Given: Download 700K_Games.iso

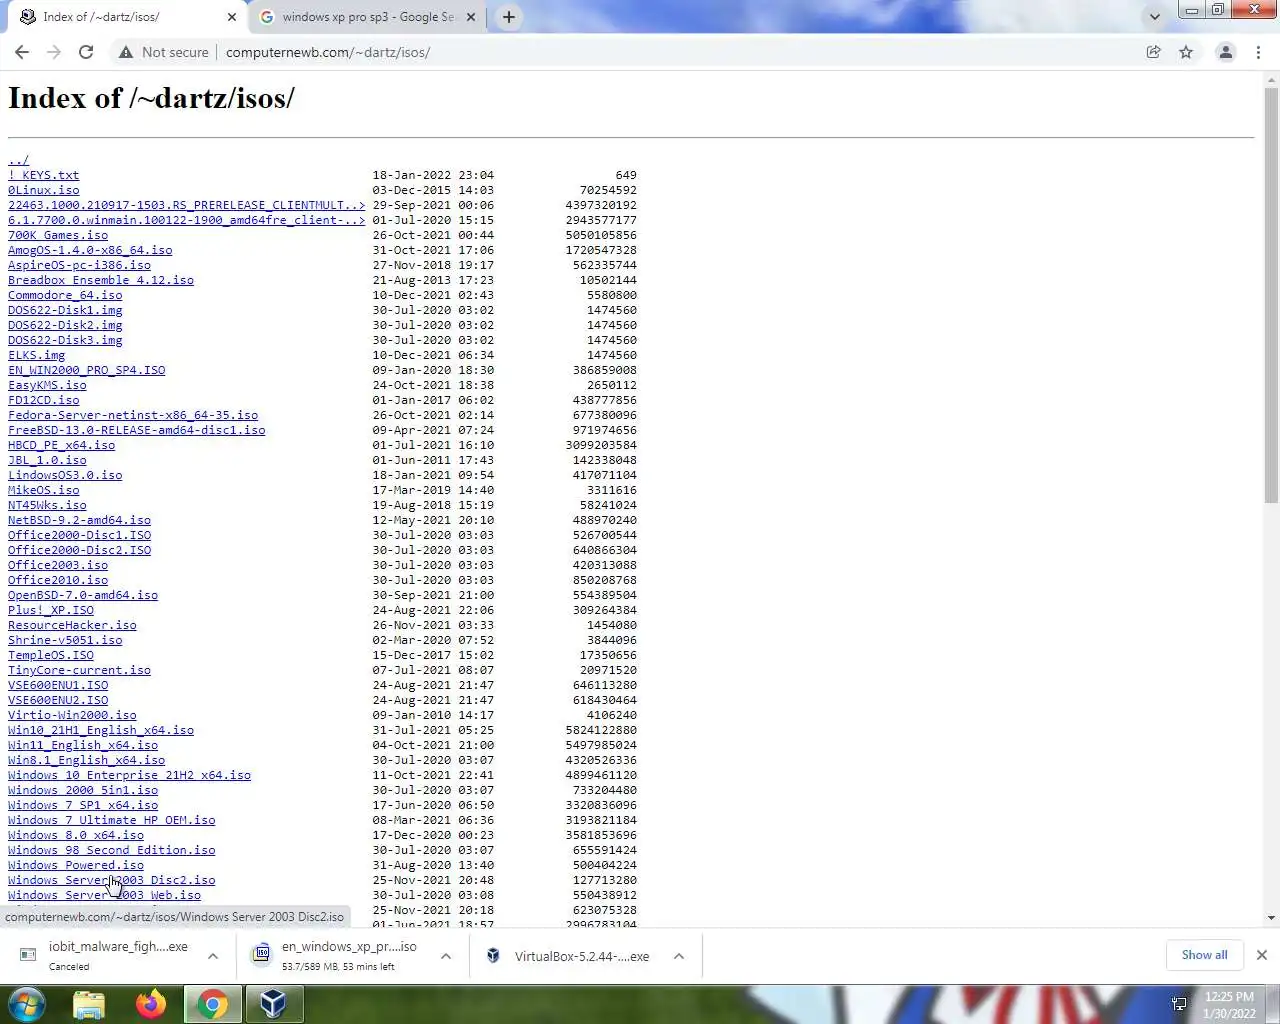Looking at the screenshot, I should coord(58,235).
